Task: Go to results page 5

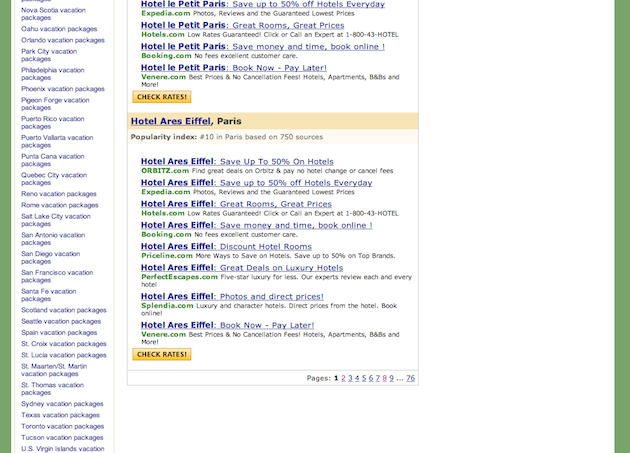Action: click(364, 378)
